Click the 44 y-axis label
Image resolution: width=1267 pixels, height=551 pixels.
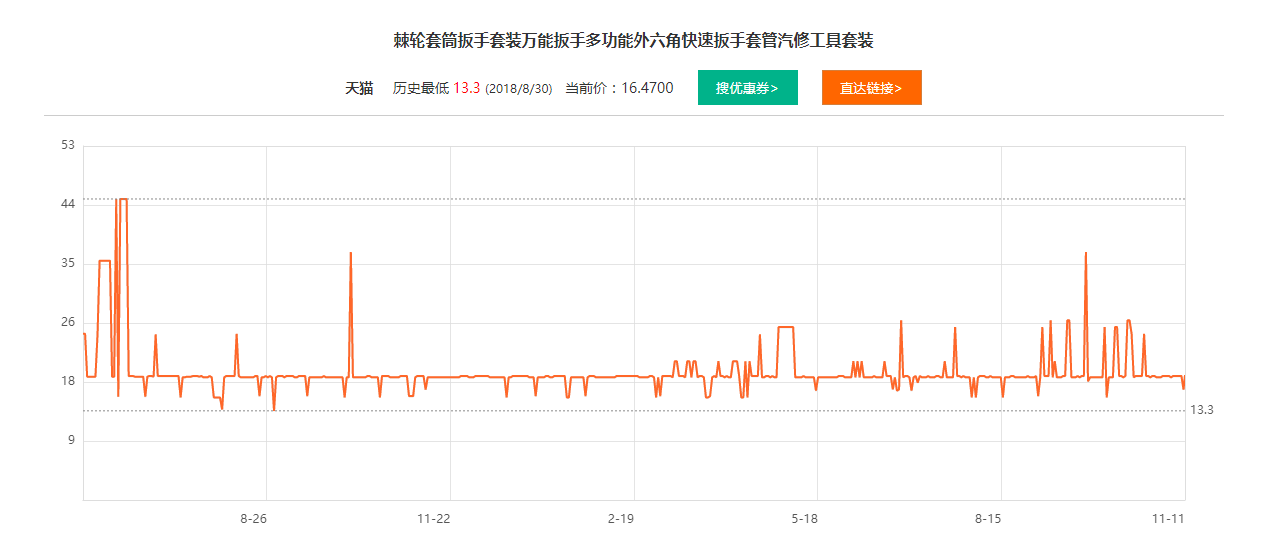68,204
